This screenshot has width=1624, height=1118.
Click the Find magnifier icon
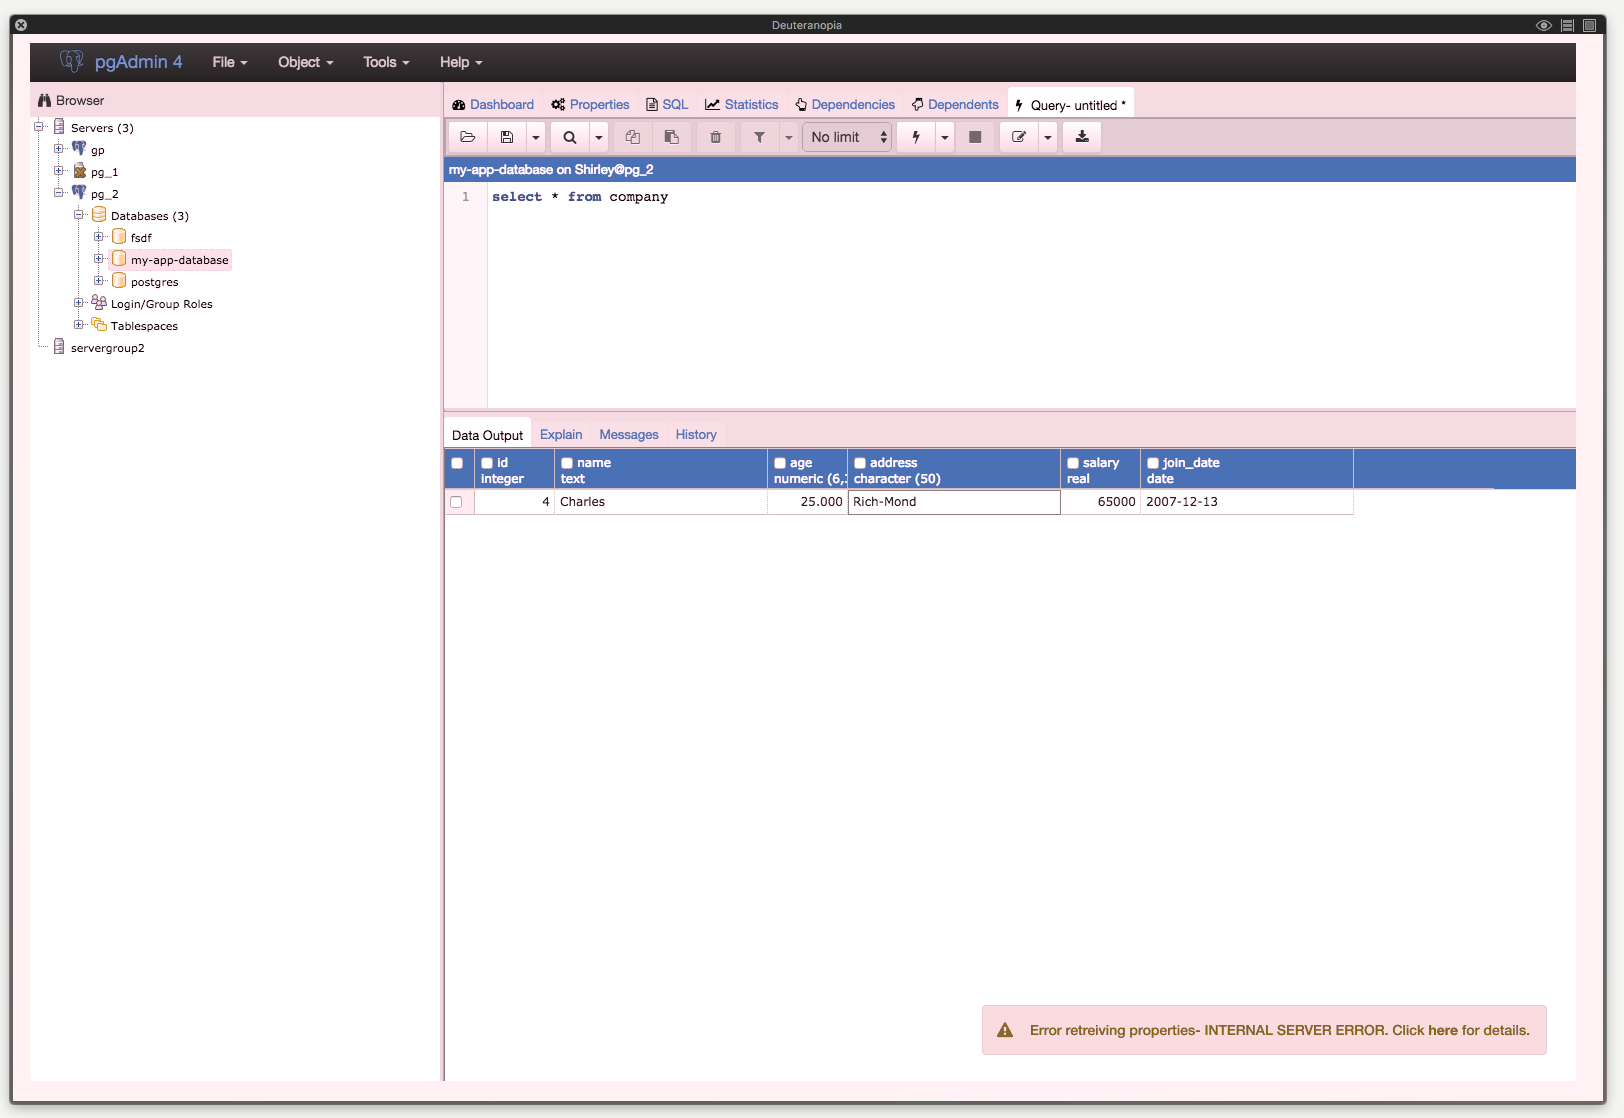[570, 137]
